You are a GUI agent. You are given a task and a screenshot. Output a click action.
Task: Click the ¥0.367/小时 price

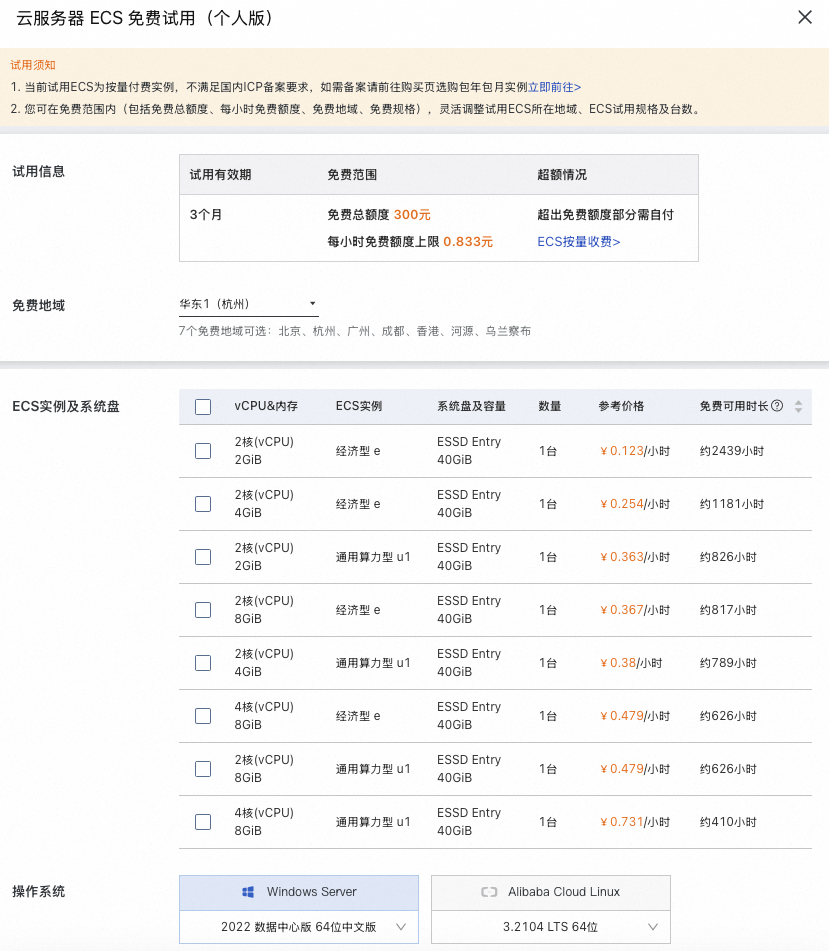pos(634,610)
